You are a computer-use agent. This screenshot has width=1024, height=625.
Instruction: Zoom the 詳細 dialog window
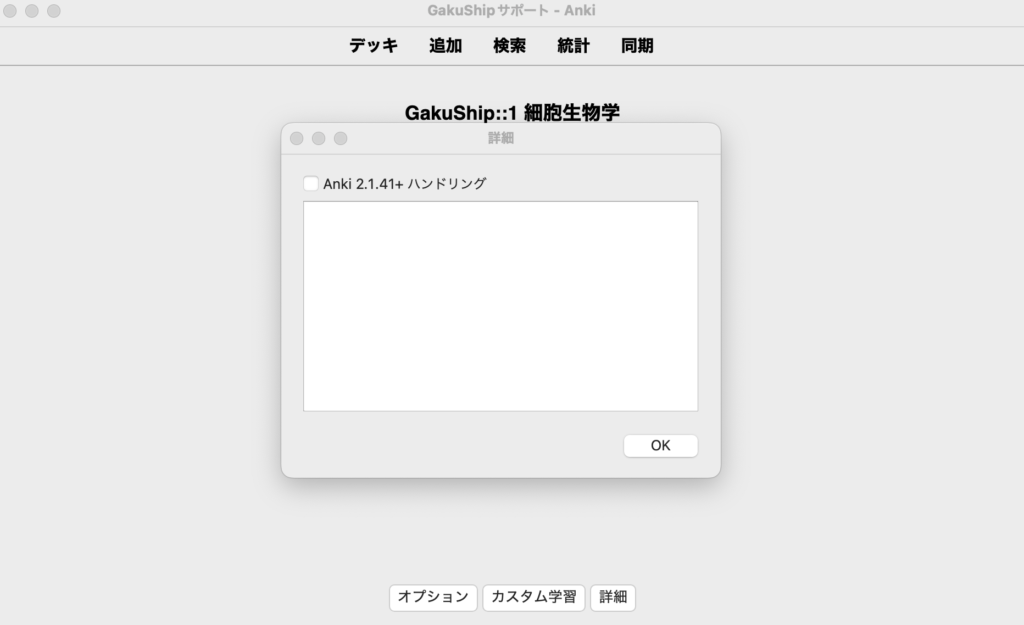tap(341, 139)
